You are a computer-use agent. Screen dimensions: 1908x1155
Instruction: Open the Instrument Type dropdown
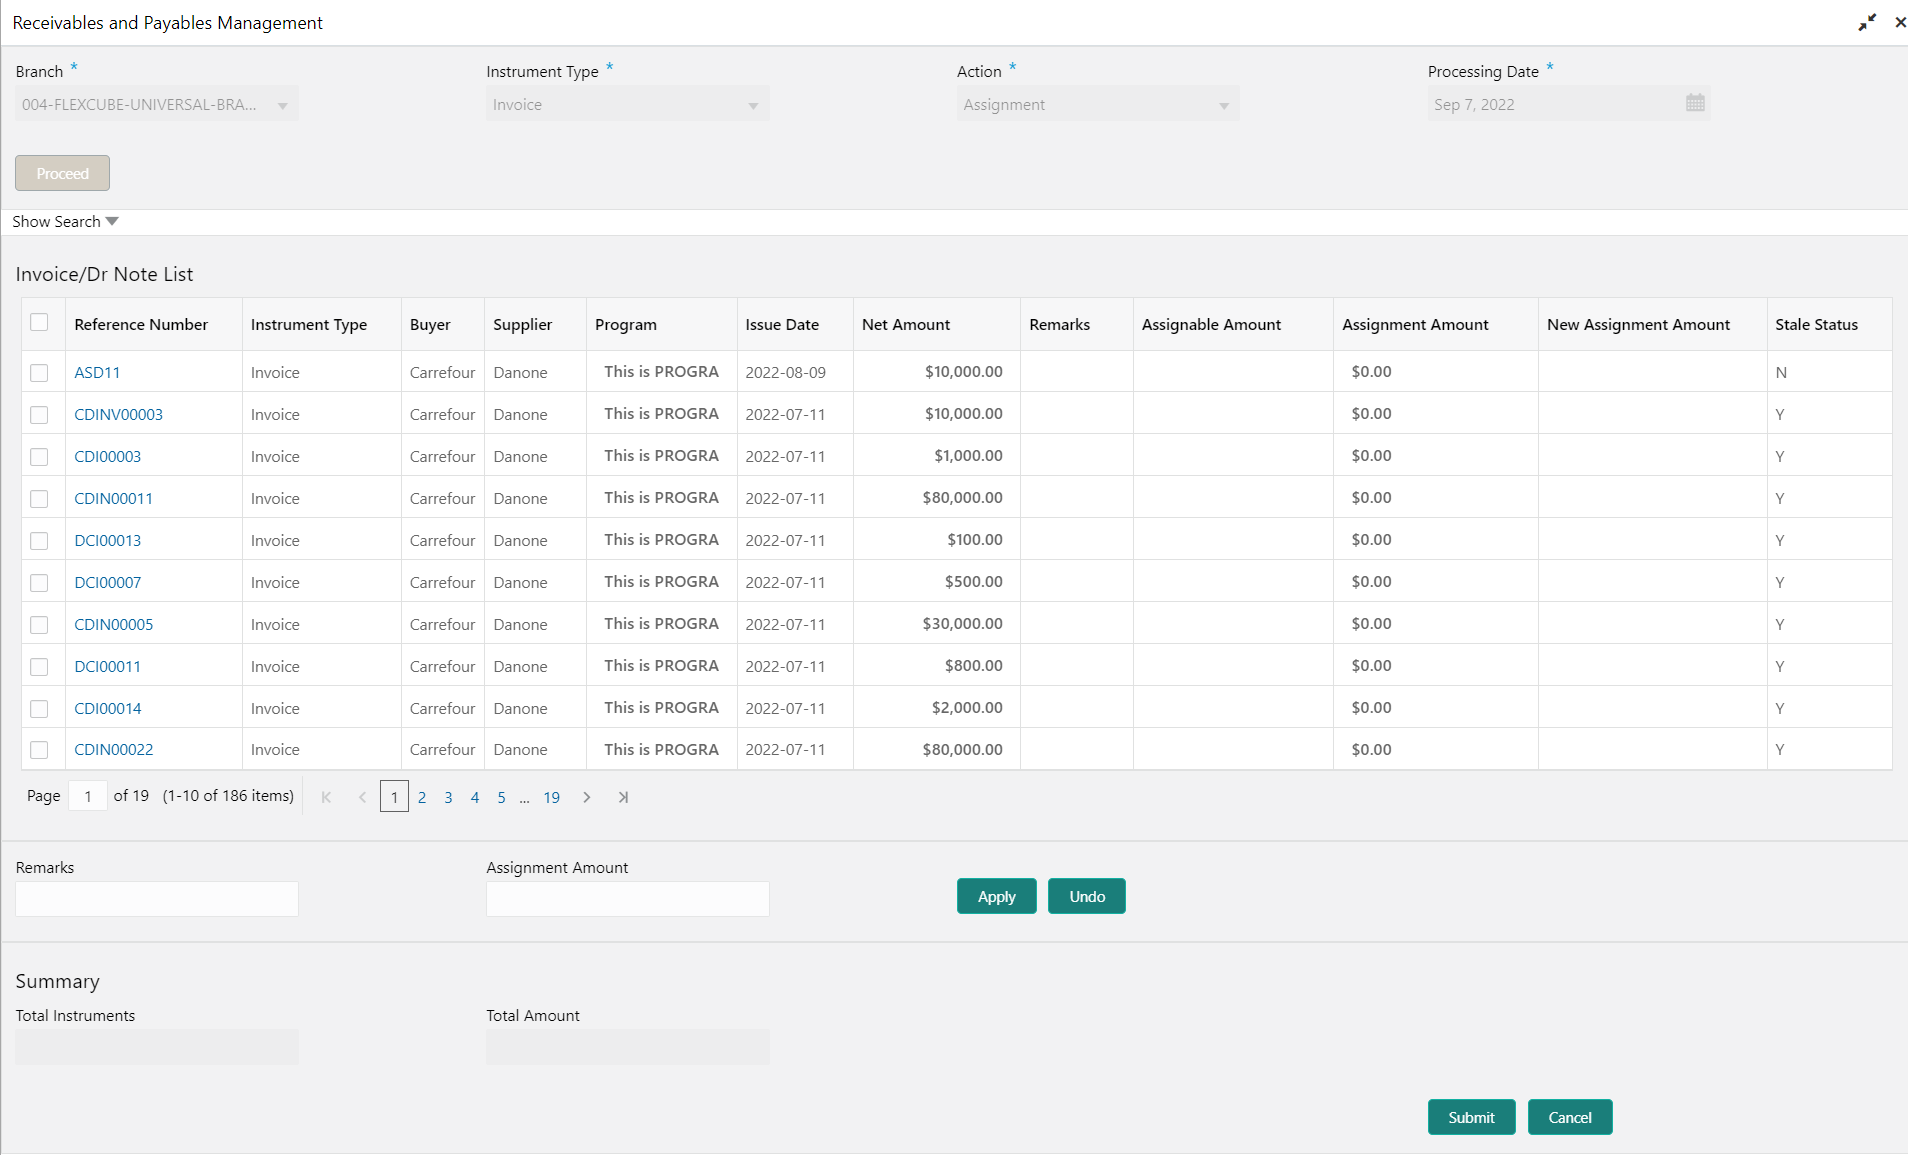tap(627, 104)
